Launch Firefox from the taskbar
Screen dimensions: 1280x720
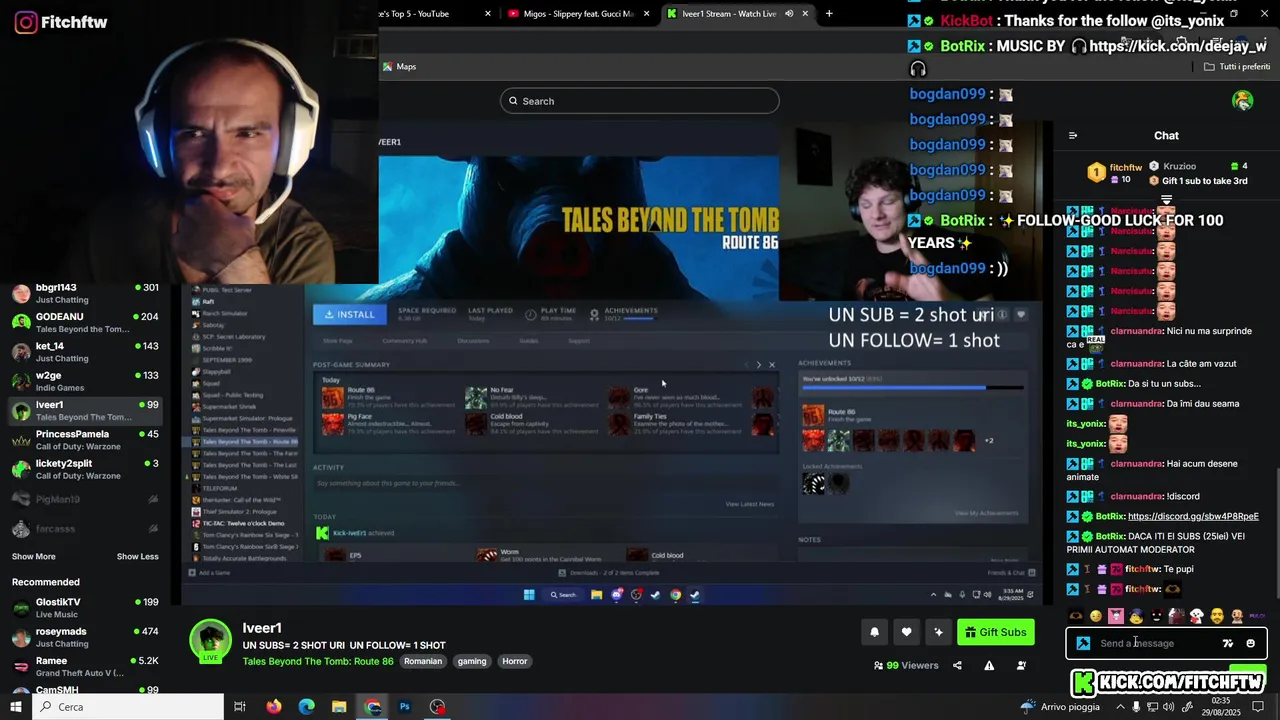coord(274,707)
